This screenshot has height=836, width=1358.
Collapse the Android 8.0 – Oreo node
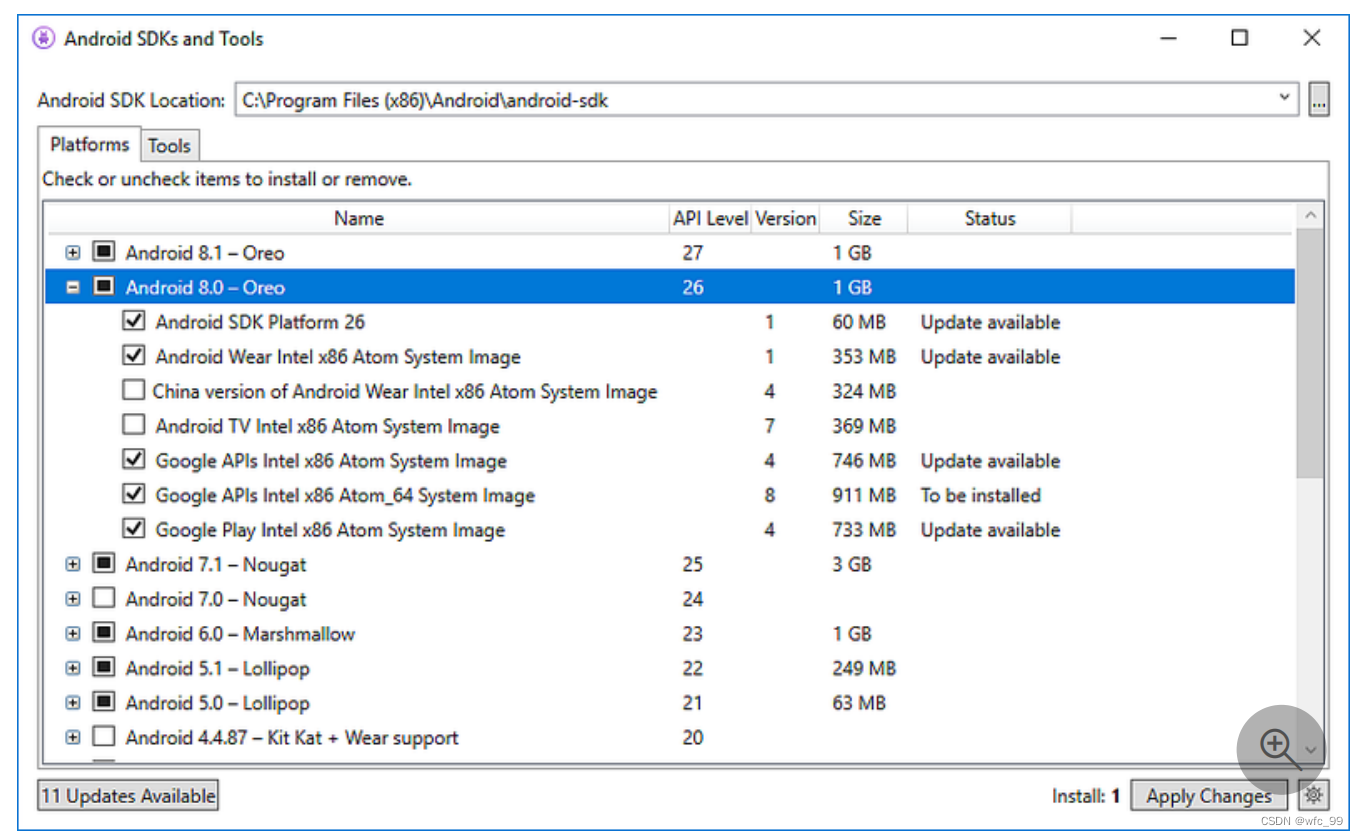point(72,286)
